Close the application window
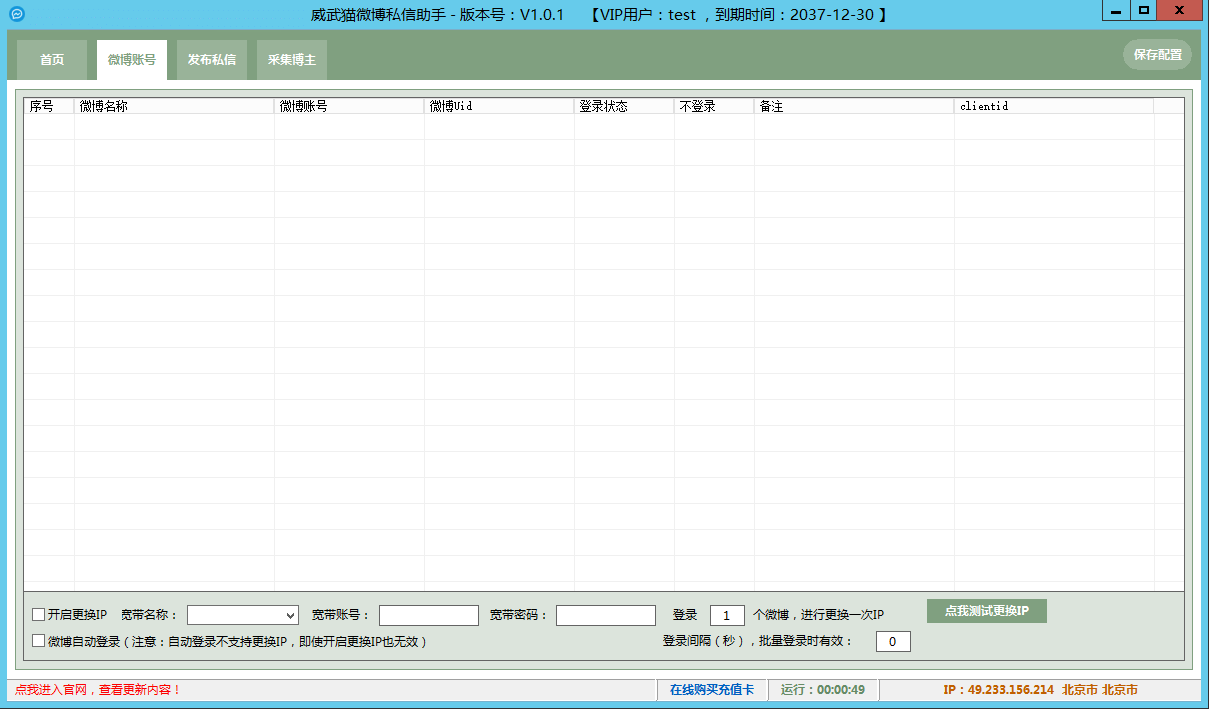This screenshot has height=709, width=1209. click(1182, 11)
